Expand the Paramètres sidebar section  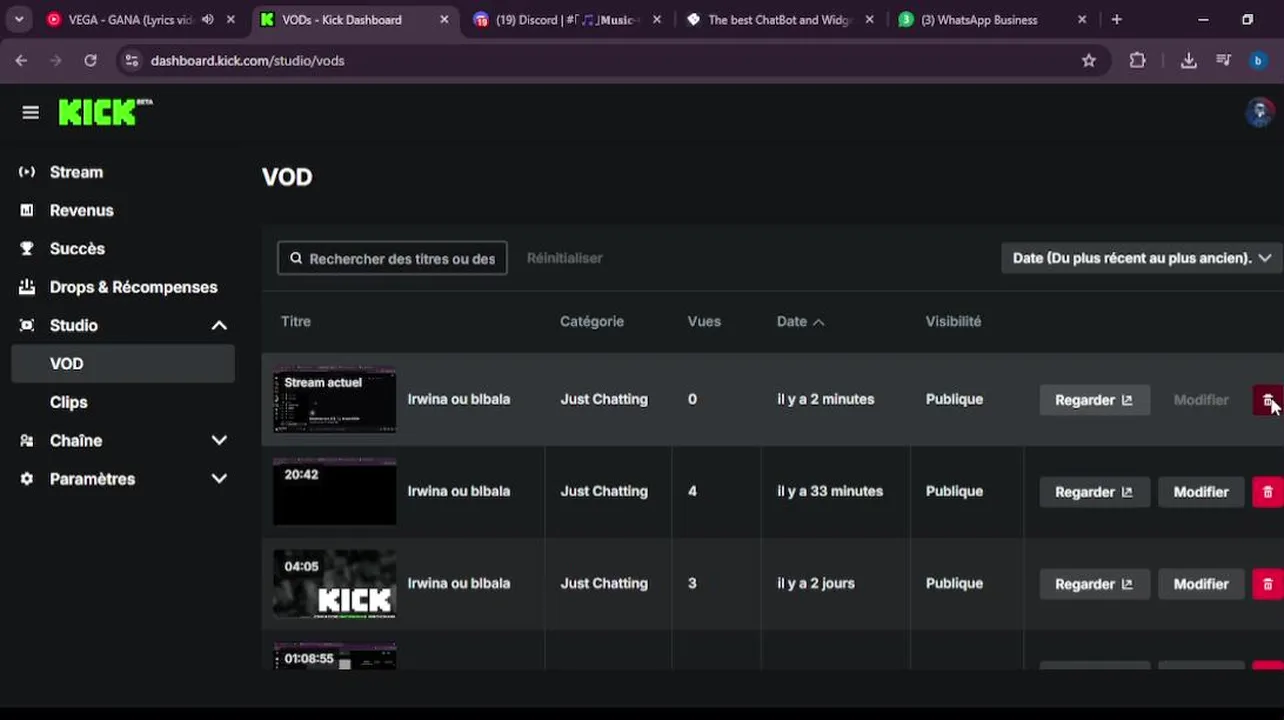coord(219,479)
